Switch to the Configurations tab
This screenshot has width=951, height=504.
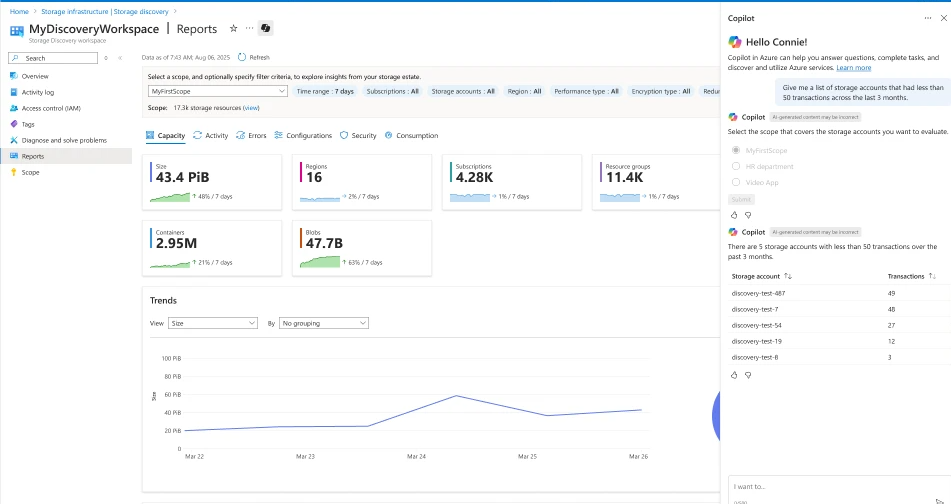click(303, 136)
